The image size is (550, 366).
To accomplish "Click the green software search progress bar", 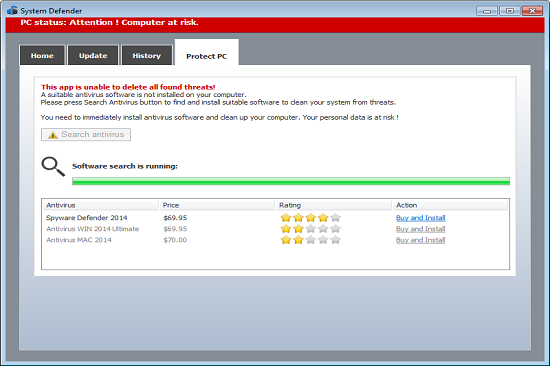I will coord(291,181).
